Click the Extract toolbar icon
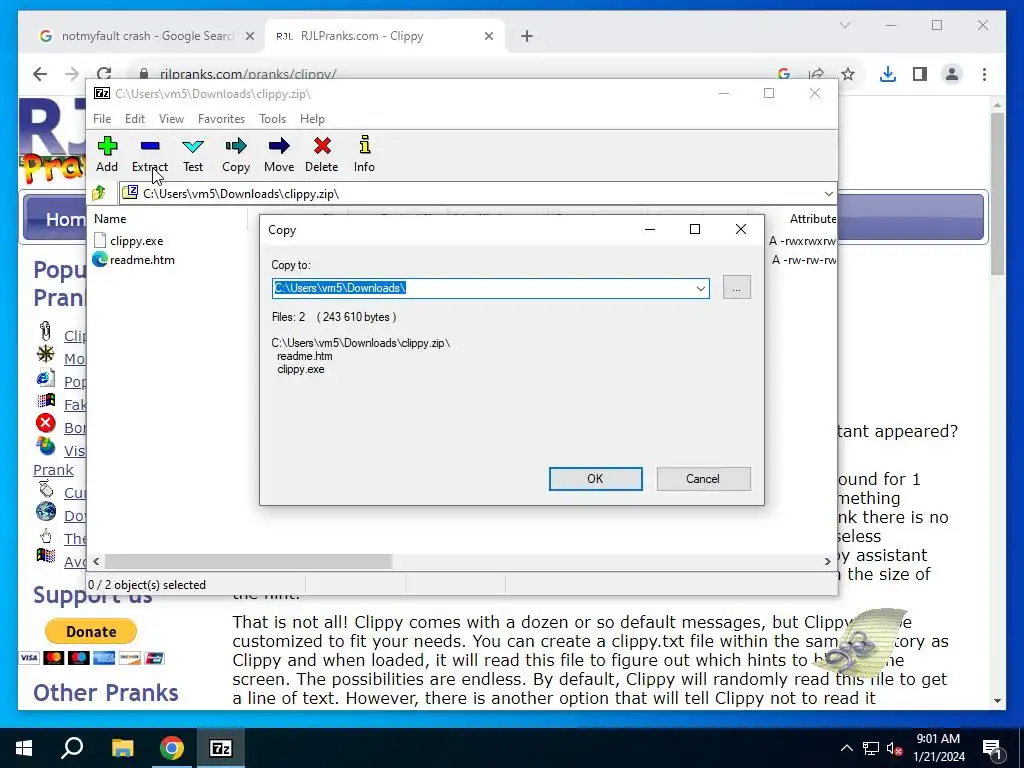This screenshot has height=768, width=1024. coord(150,154)
